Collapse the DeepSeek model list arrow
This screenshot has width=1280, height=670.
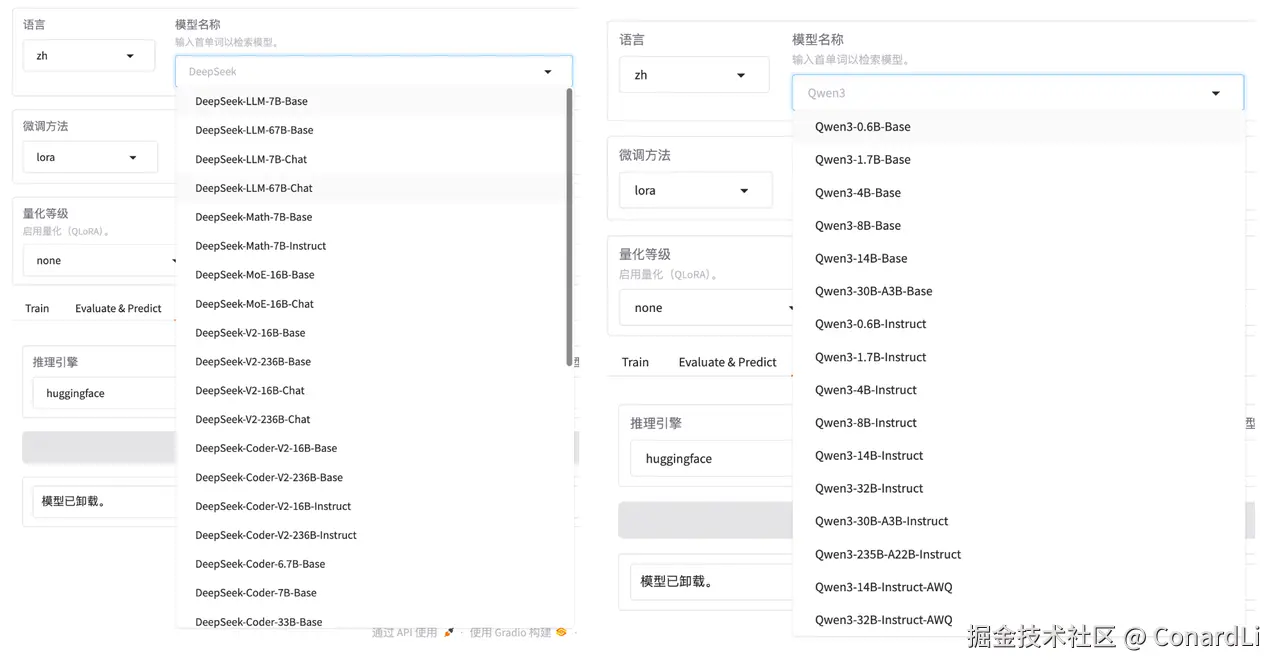(548, 72)
